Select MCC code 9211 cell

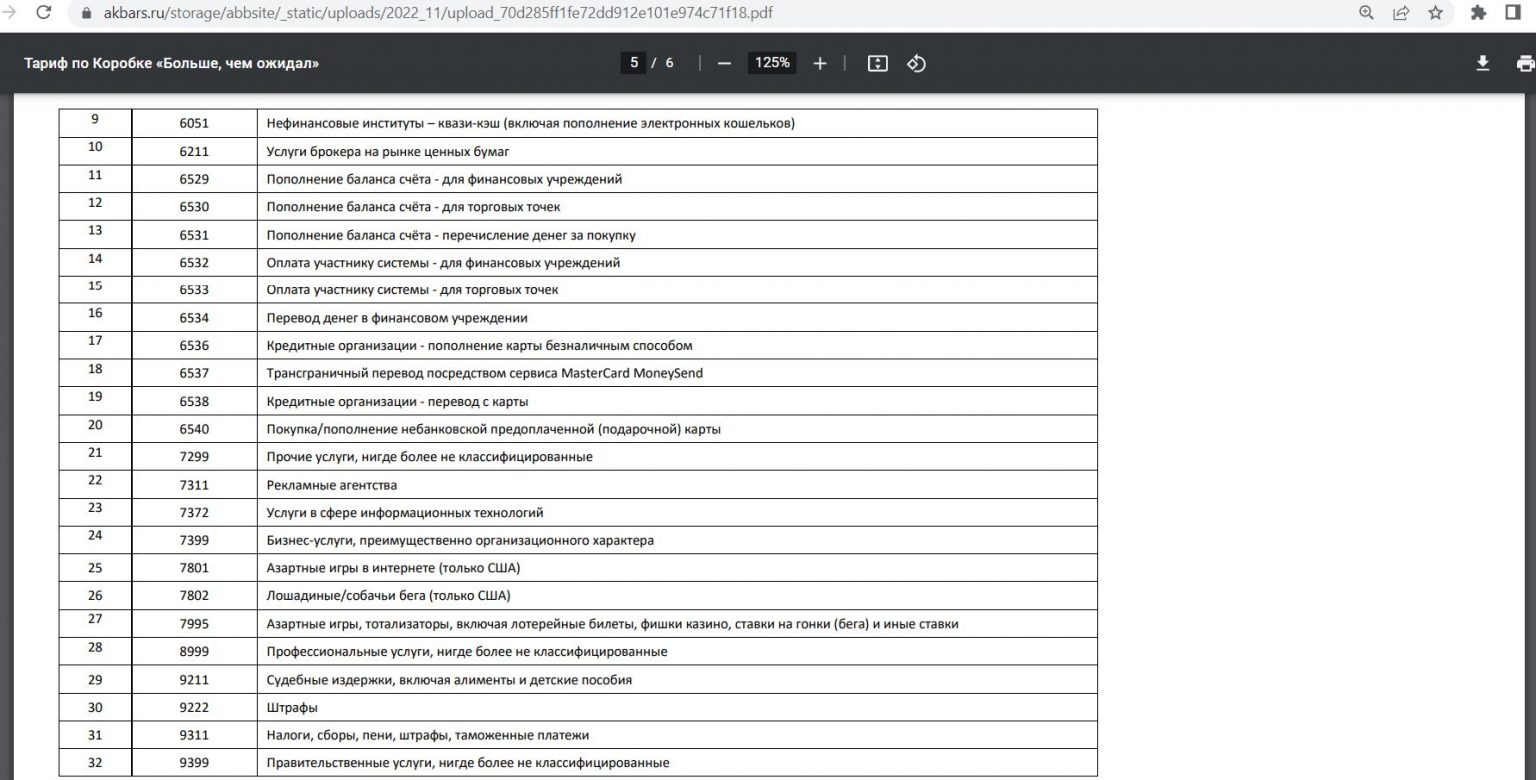pos(194,680)
